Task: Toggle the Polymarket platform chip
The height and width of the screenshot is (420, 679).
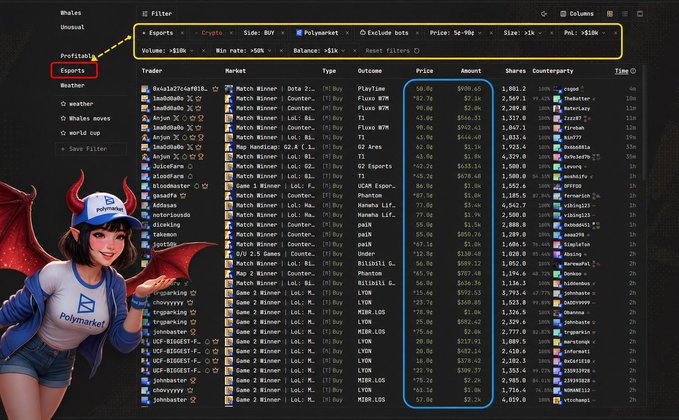Action: pos(317,33)
